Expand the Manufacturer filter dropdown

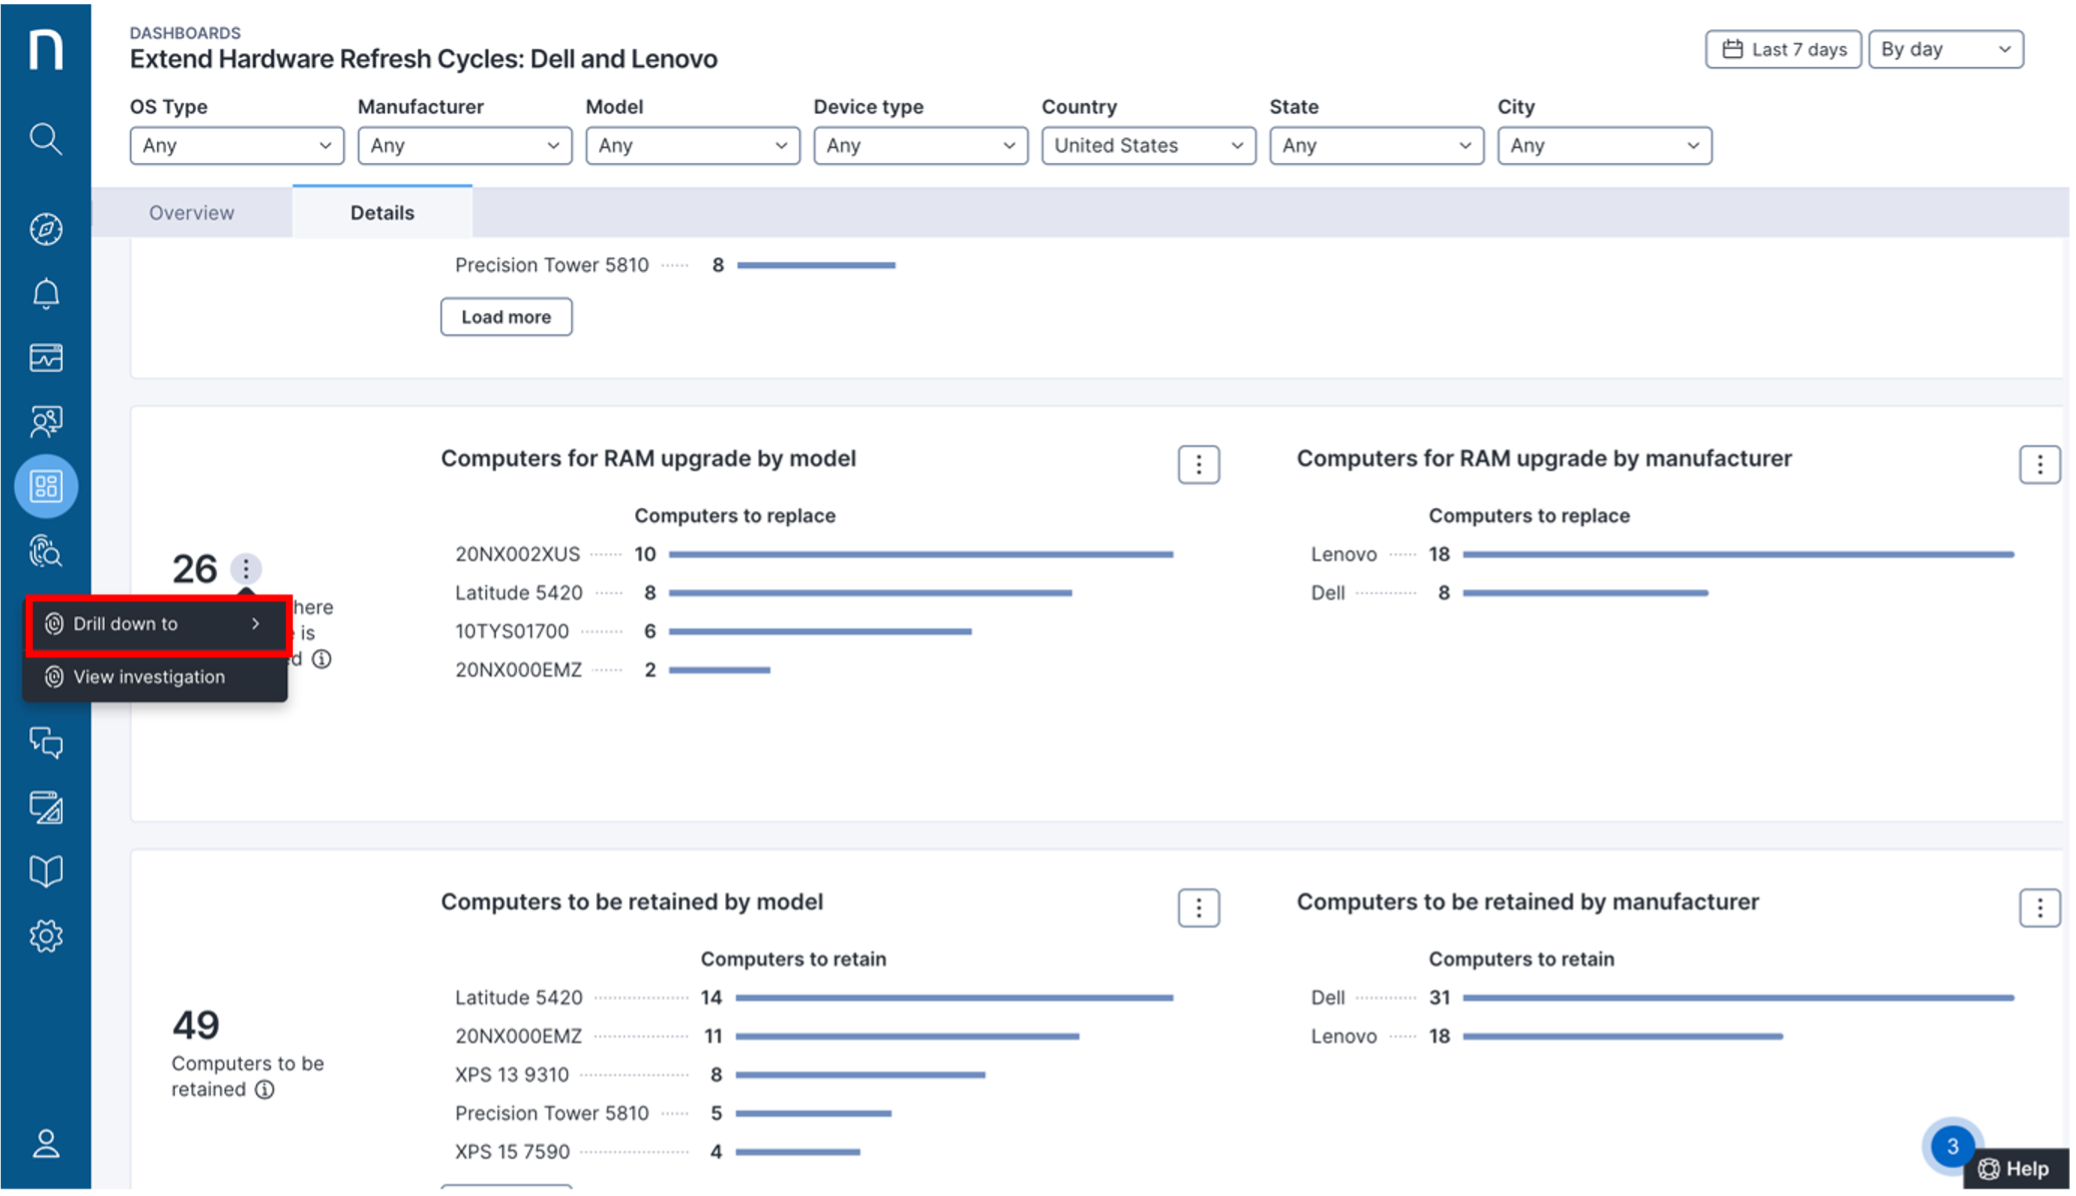[x=464, y=145]
